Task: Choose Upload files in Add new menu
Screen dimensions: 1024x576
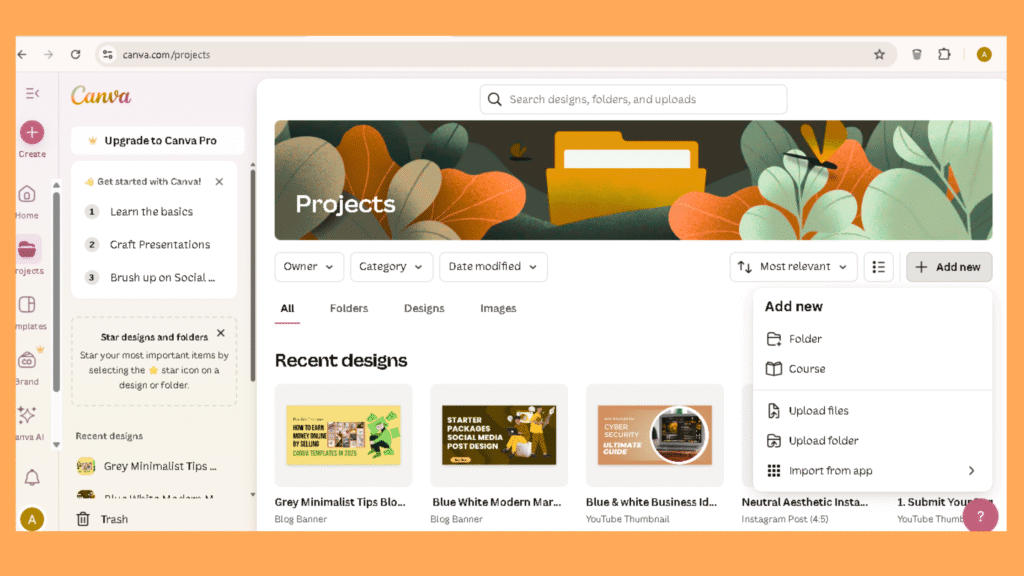Action: [x=872, y=411]
